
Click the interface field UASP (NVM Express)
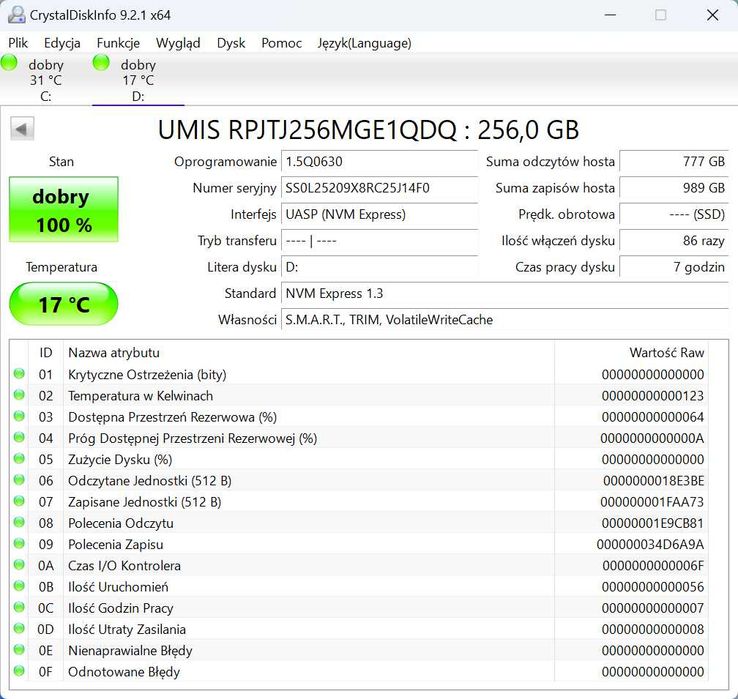click(379, 214)
